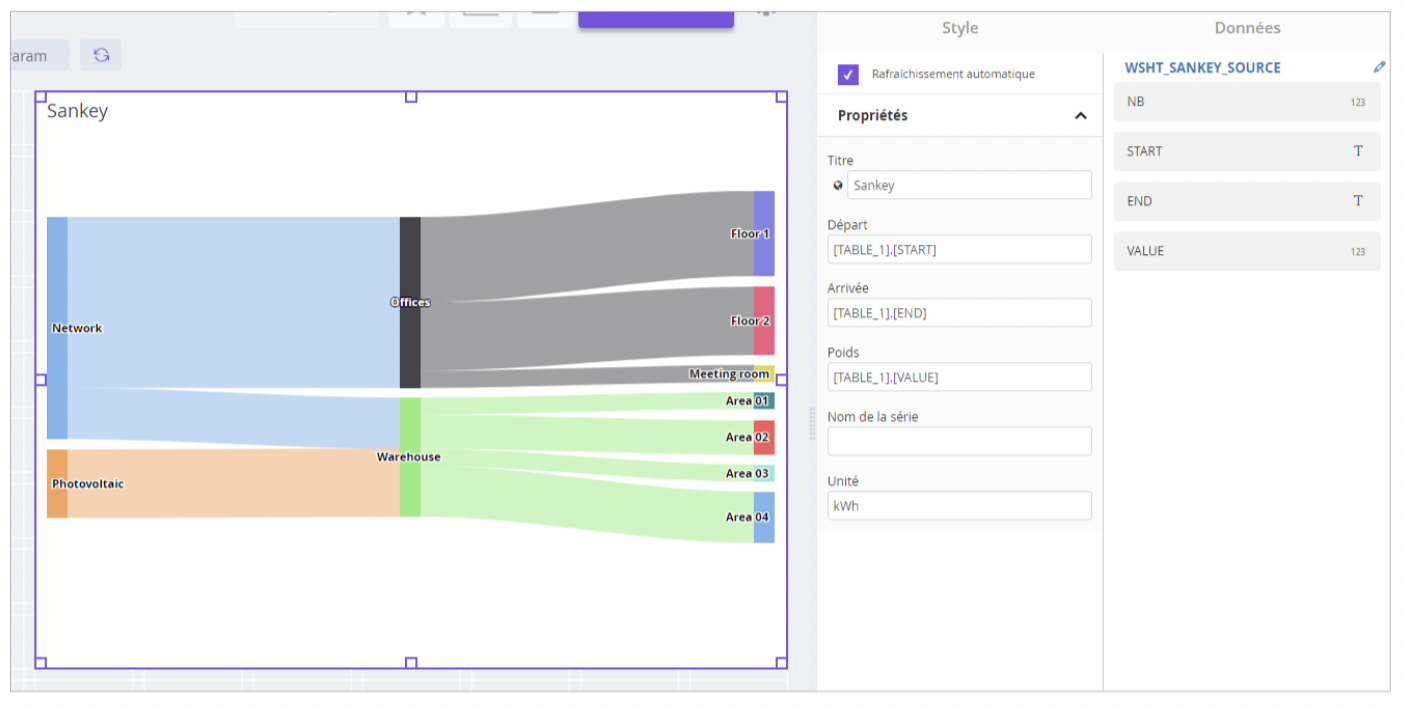The width and height of the screenshot is (1402, 708).
Task: Focus the Poids field with [TABLE_1].[VALUE]
Action: click(x=959, y=377)
